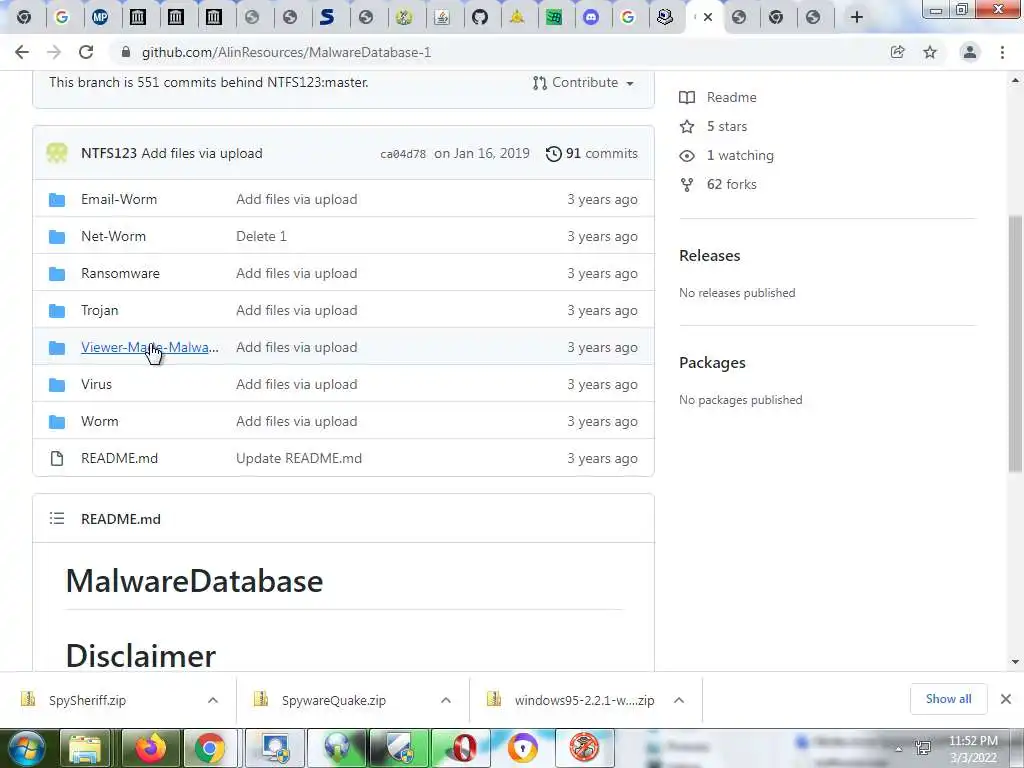Switch to the MP icon tab
This screenshot has width=1024, height=768.
point(100,17)
